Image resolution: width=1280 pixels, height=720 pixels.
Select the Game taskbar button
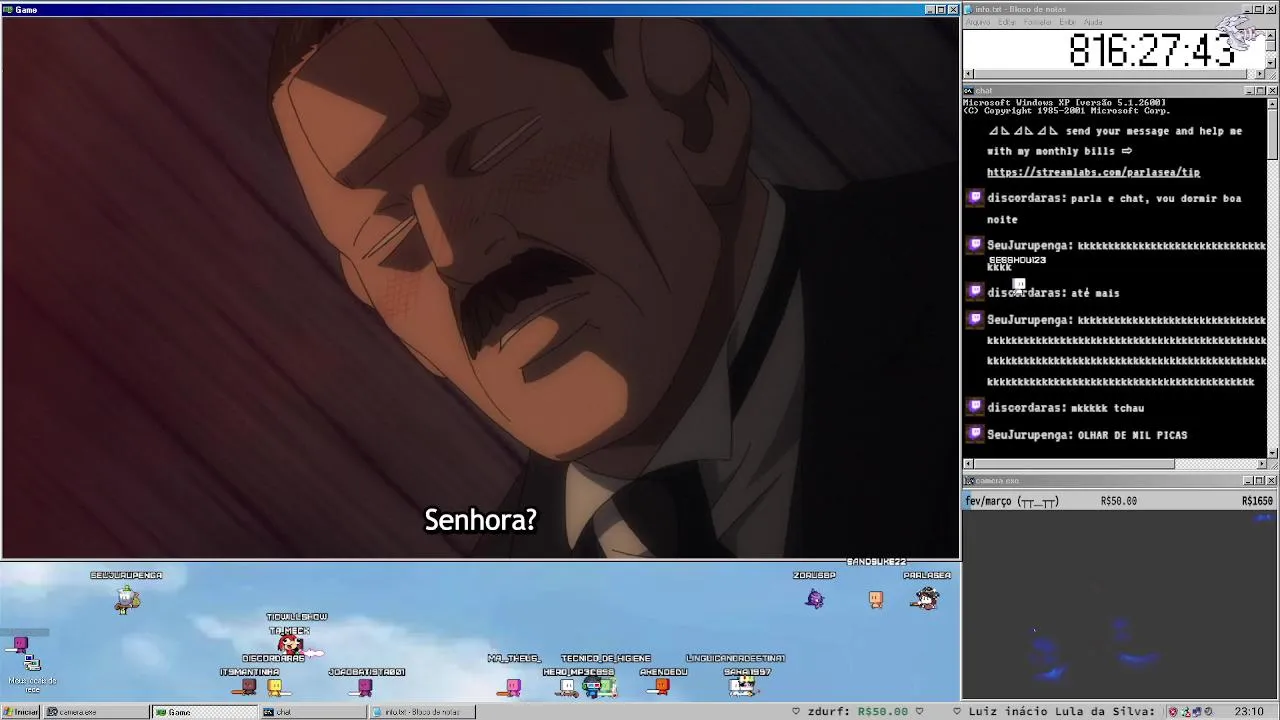coord(204,712)
